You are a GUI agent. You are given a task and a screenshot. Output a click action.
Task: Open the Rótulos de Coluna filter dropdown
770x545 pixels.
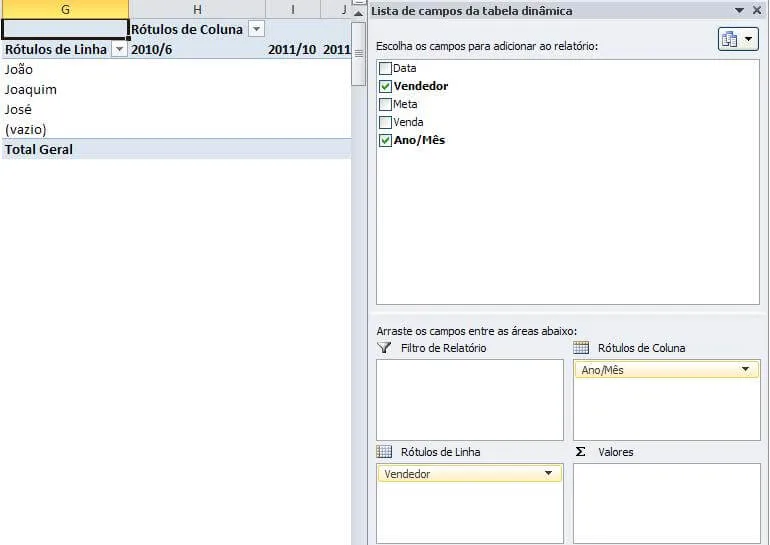click(256, 29)
